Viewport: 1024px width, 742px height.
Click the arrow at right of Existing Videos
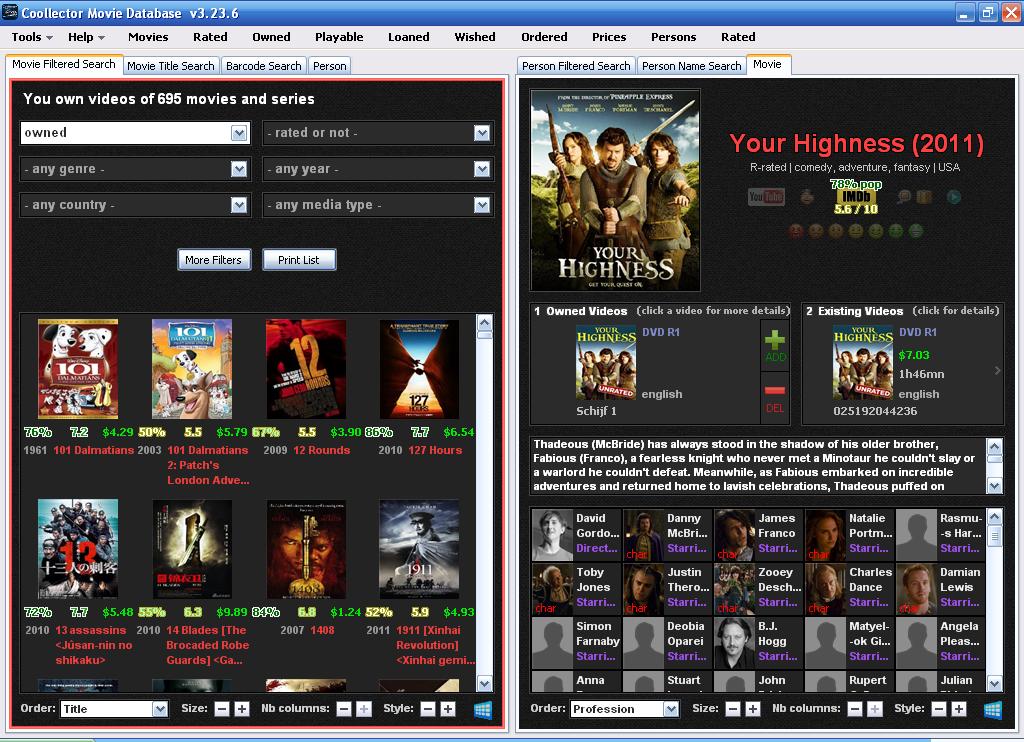click(x=997, y=370)
